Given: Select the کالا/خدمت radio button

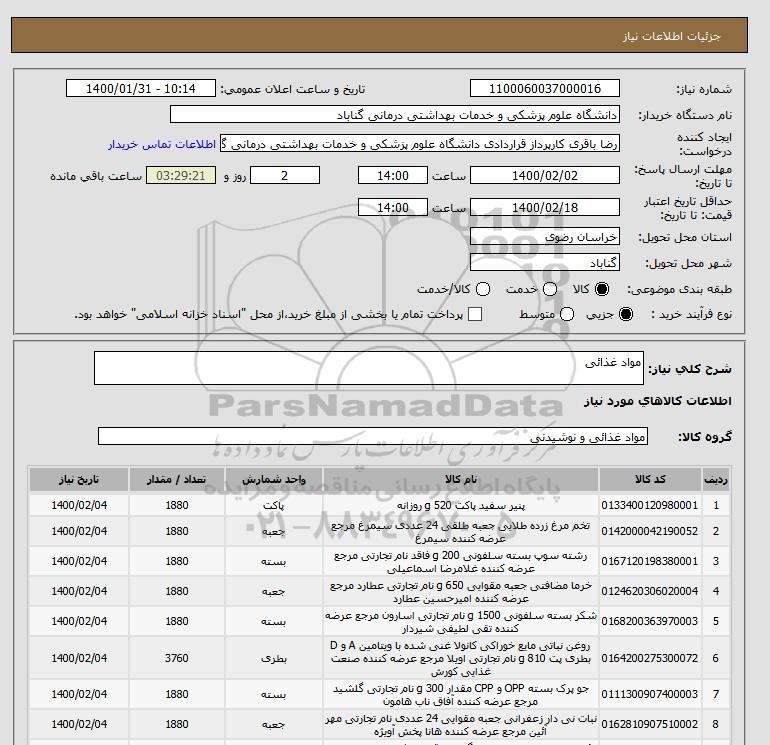Looking at the screenshot, I should pyautogui.click(x=483, y=289).
